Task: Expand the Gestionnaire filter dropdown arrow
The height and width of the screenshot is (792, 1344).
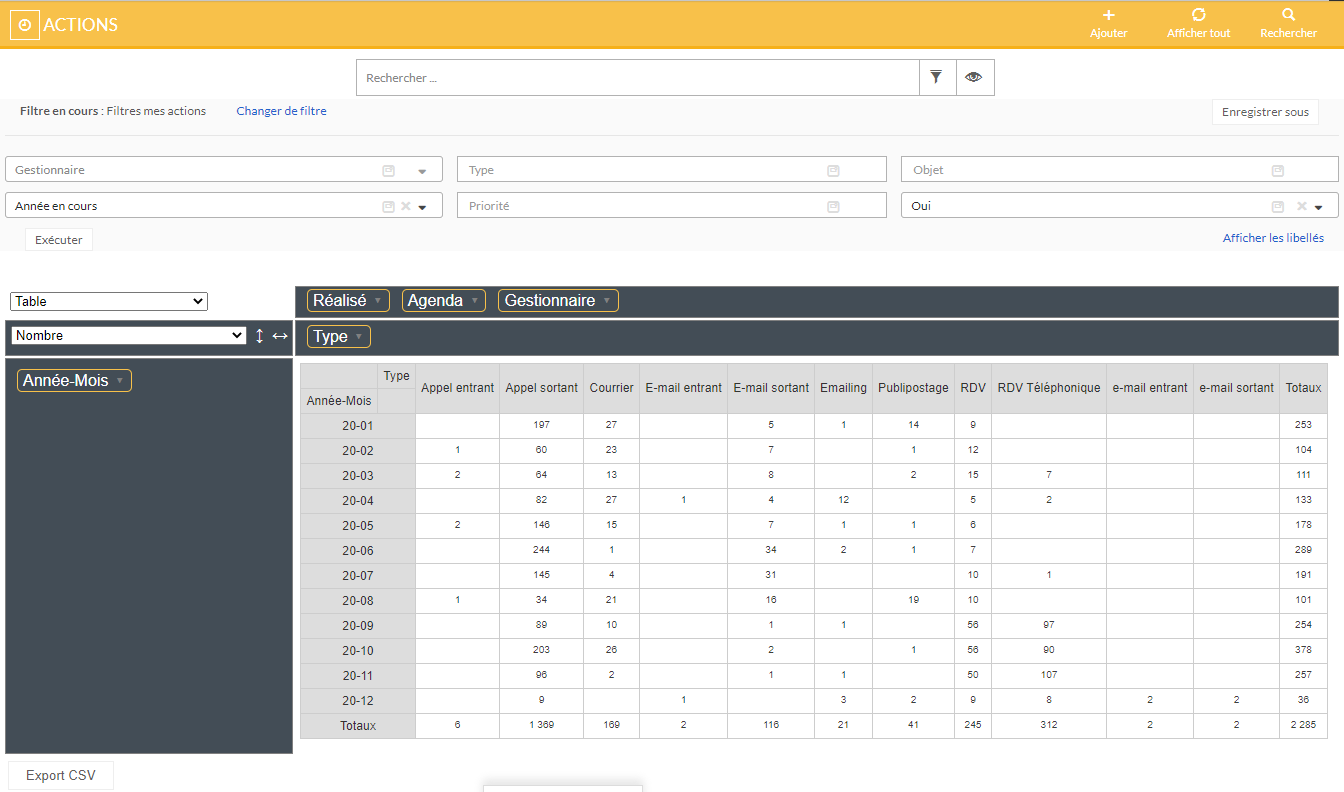Action: coord(422,171)
